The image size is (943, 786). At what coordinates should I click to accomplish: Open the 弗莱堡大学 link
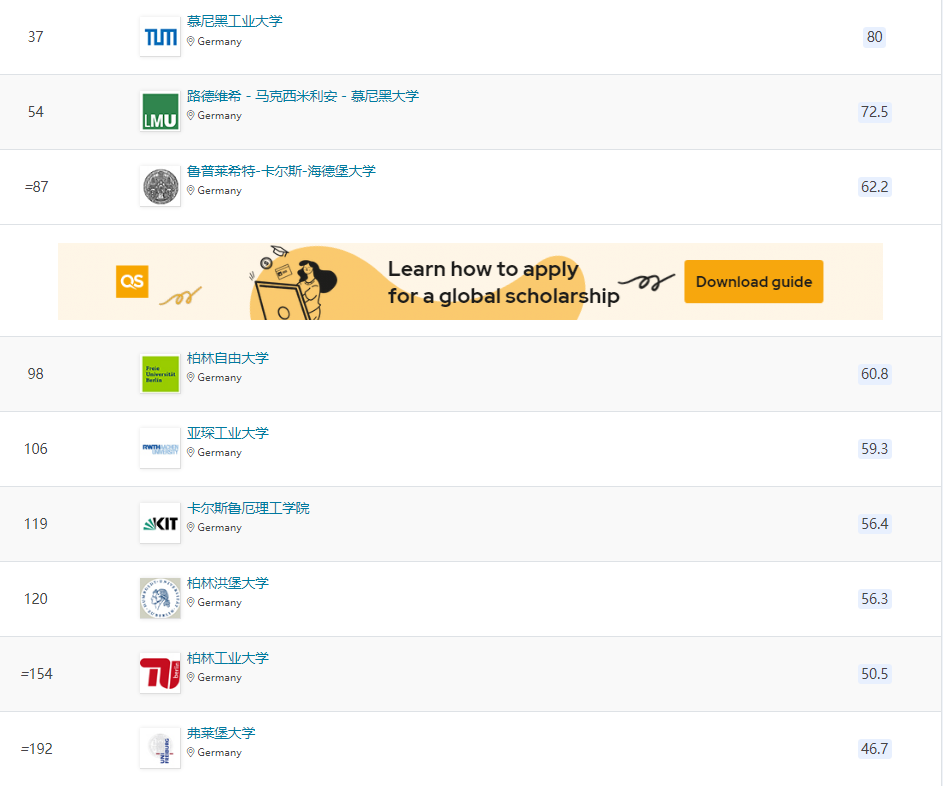coord(221,733)
